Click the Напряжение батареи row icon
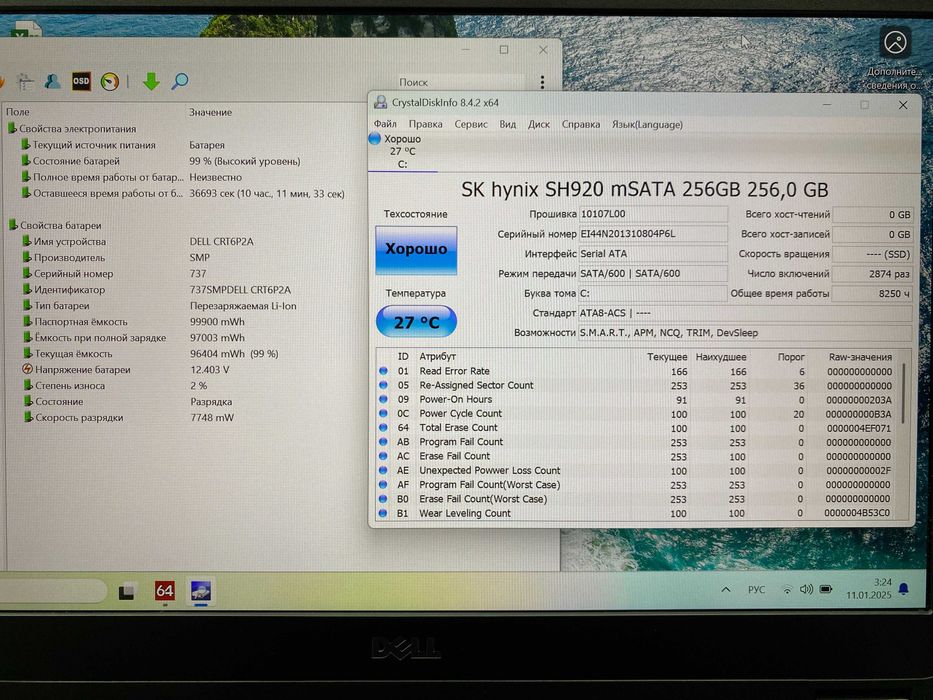The width and height of the screenshot is (933, 700). click(x=27, y=370)
